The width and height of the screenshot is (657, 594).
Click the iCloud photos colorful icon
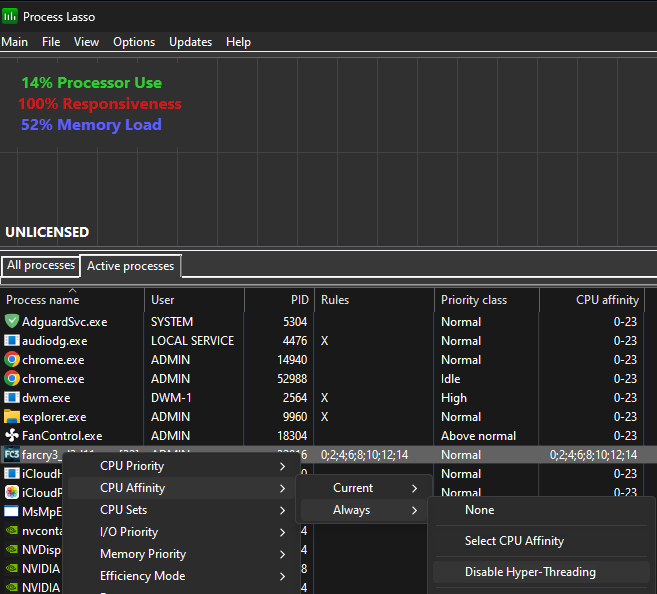click(x=12, y=492)
